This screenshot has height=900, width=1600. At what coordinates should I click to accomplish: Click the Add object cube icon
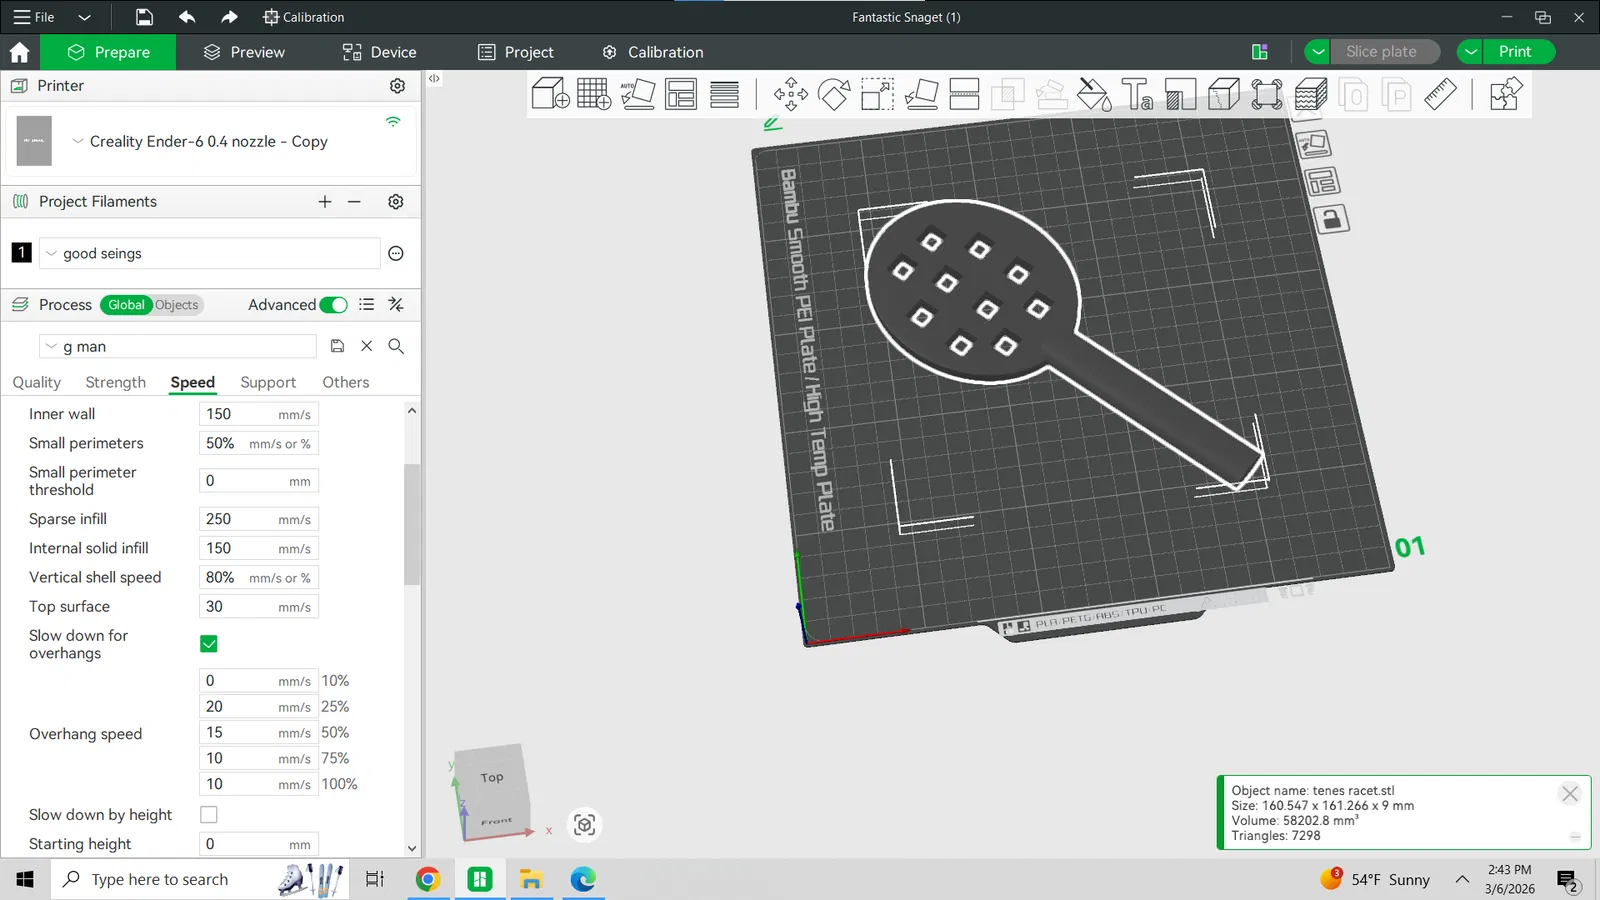[550, 94]
